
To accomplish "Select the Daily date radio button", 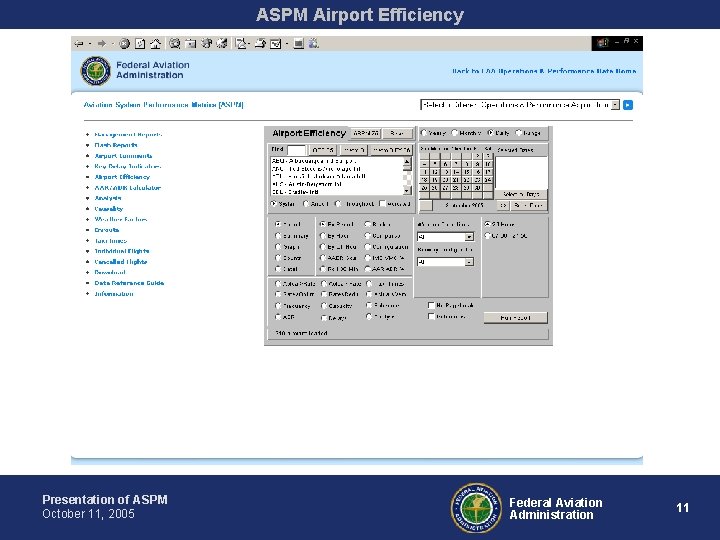I will [x=490, y=133].
